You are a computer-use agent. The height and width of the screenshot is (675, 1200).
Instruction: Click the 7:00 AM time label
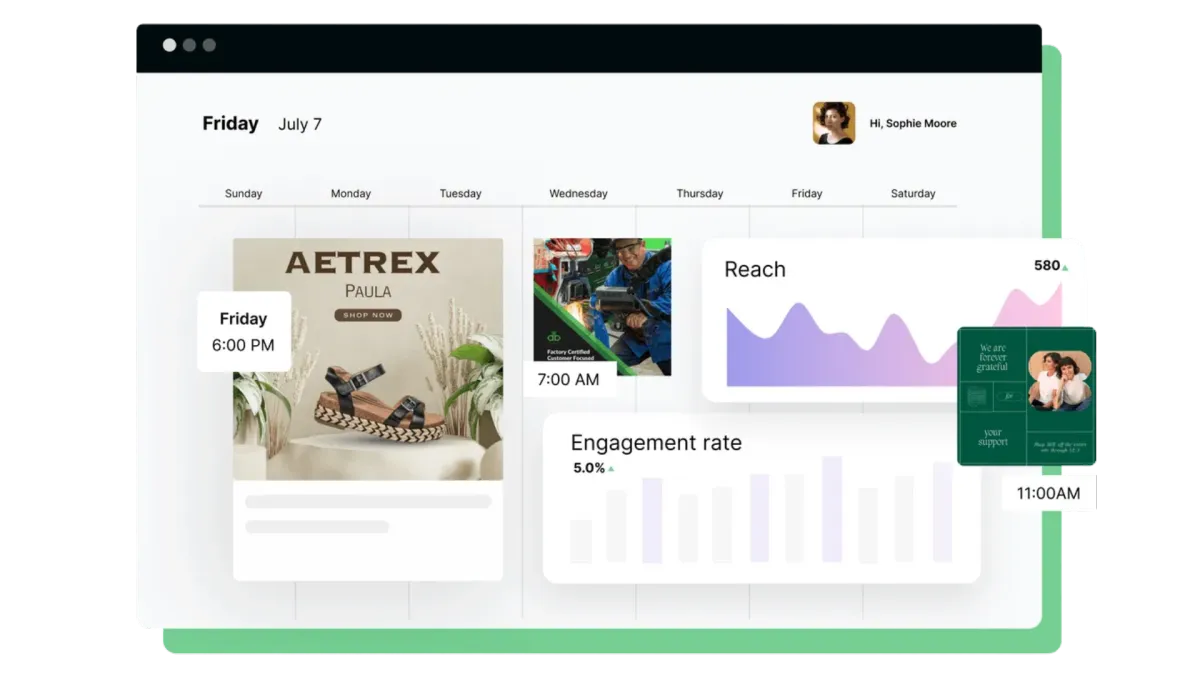[568, 380]
